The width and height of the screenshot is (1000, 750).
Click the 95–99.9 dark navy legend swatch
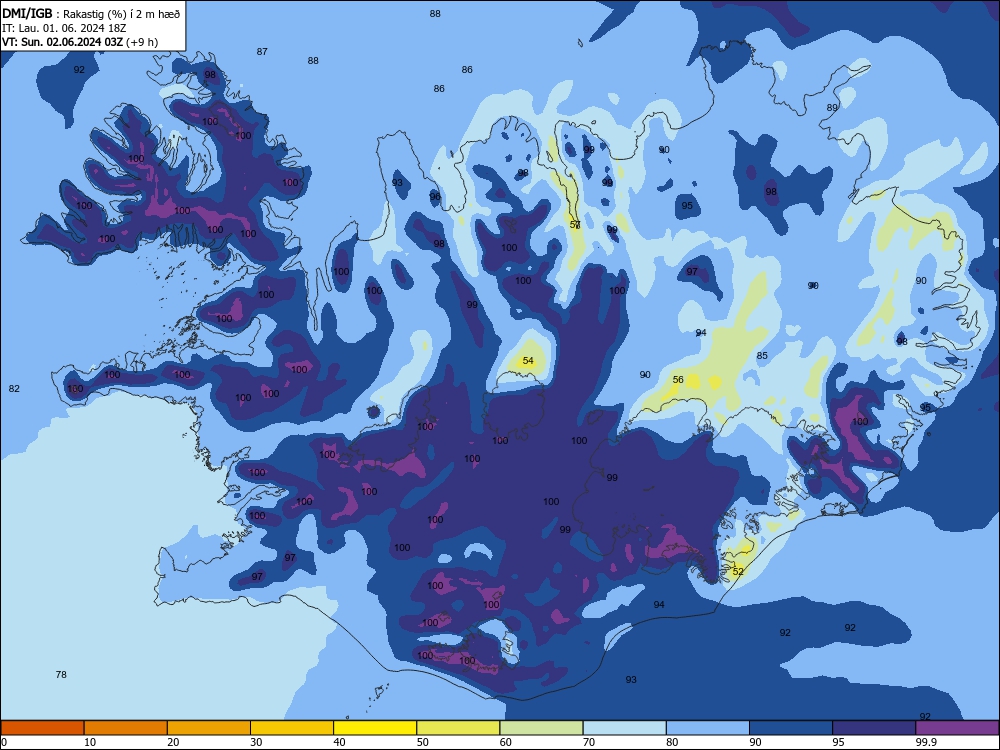pos(874,728)
